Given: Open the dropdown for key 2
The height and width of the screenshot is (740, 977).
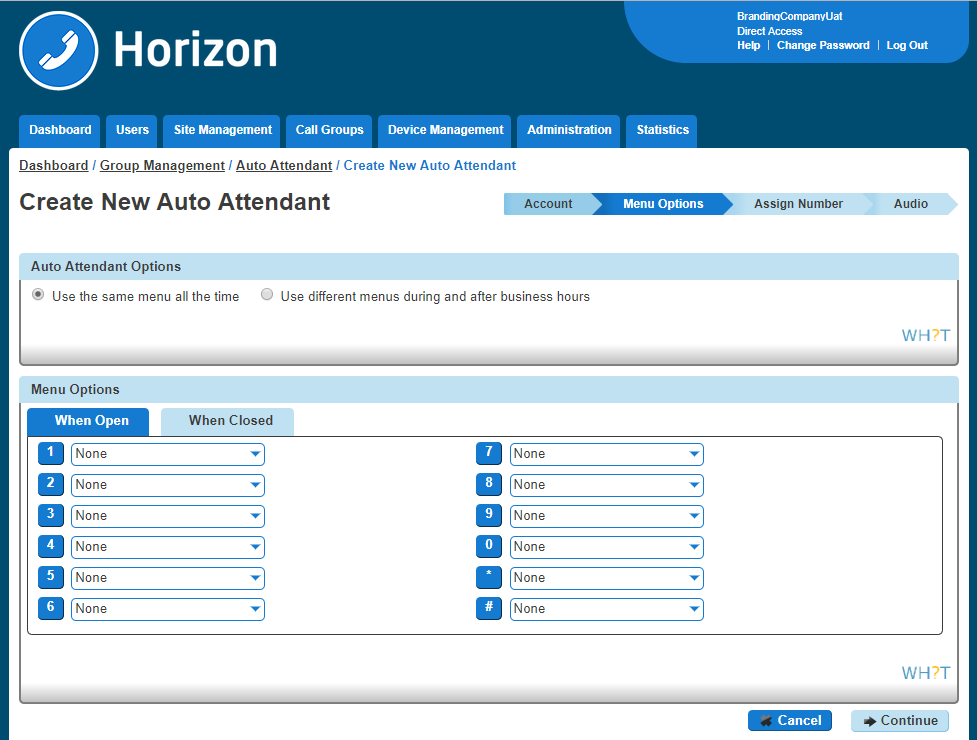Looking at the screenshot, I should coord(168,485).
